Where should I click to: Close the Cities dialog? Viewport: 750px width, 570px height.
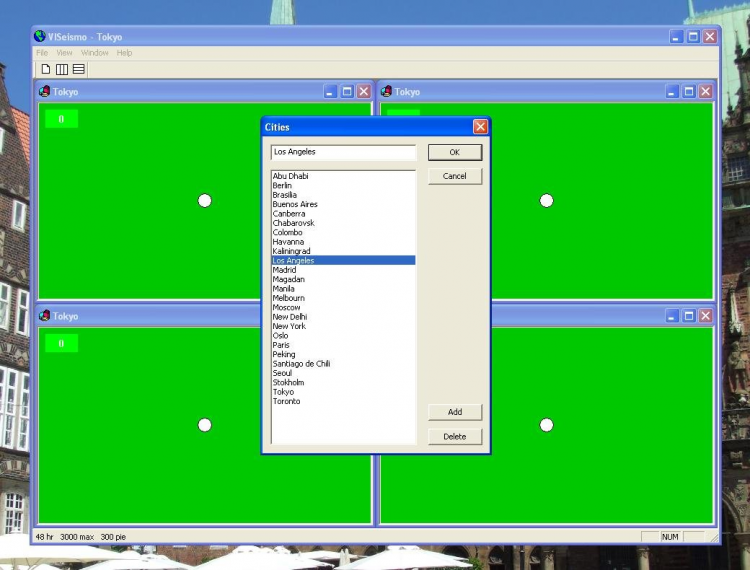[480, 127]
